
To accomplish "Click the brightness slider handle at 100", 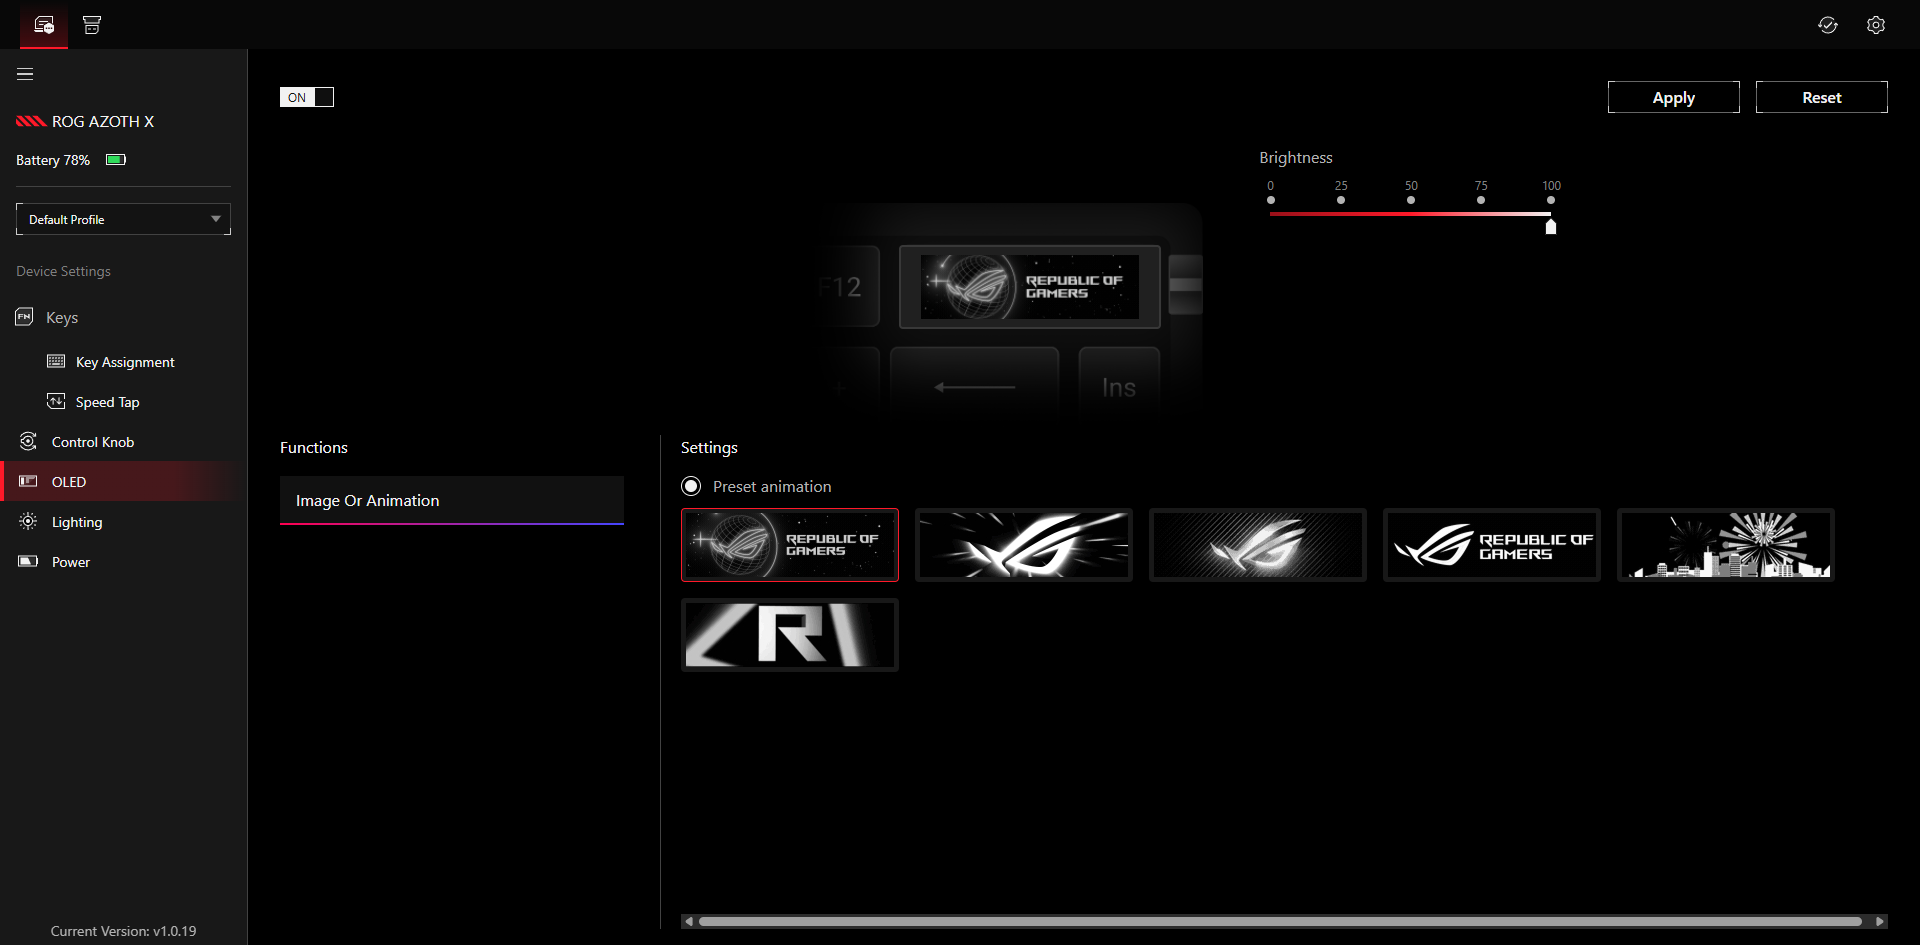I will pyautogui.click(x=1551, y=227).
